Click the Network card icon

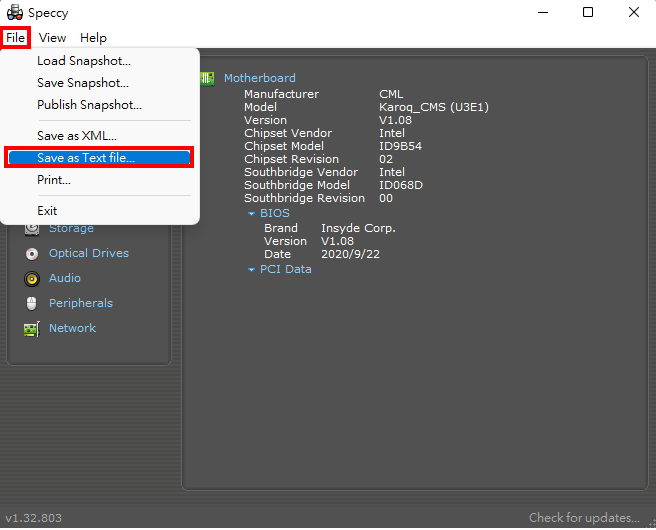(32, 329)
